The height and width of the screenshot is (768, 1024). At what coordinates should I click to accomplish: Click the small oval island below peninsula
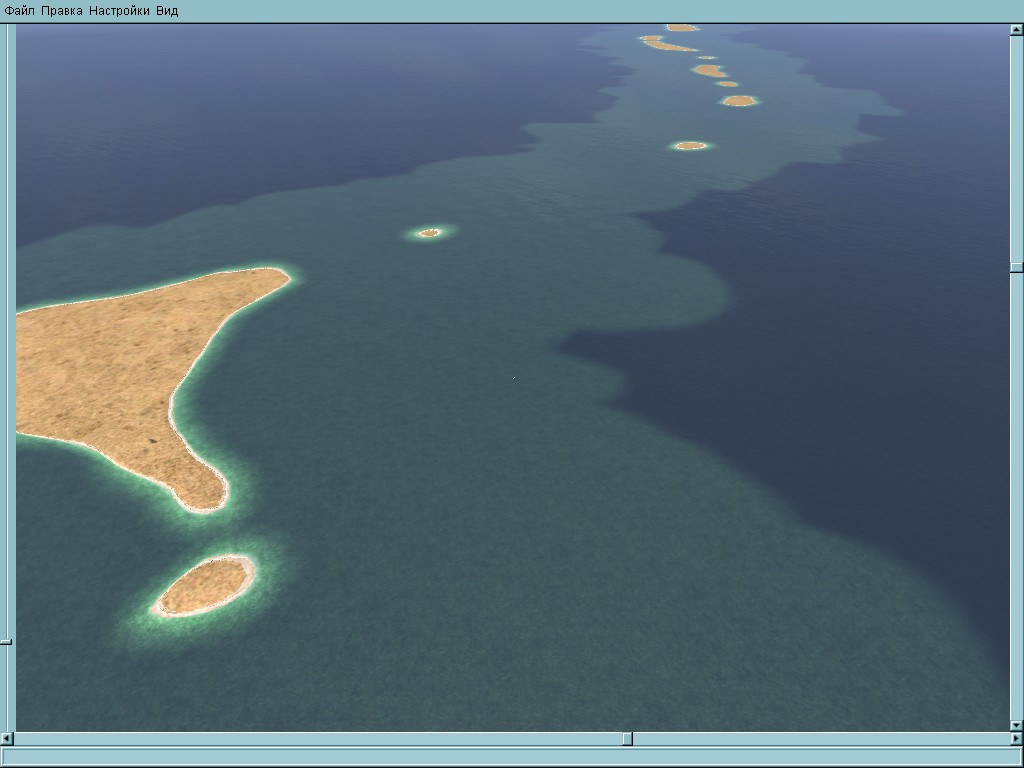(205, 586)
